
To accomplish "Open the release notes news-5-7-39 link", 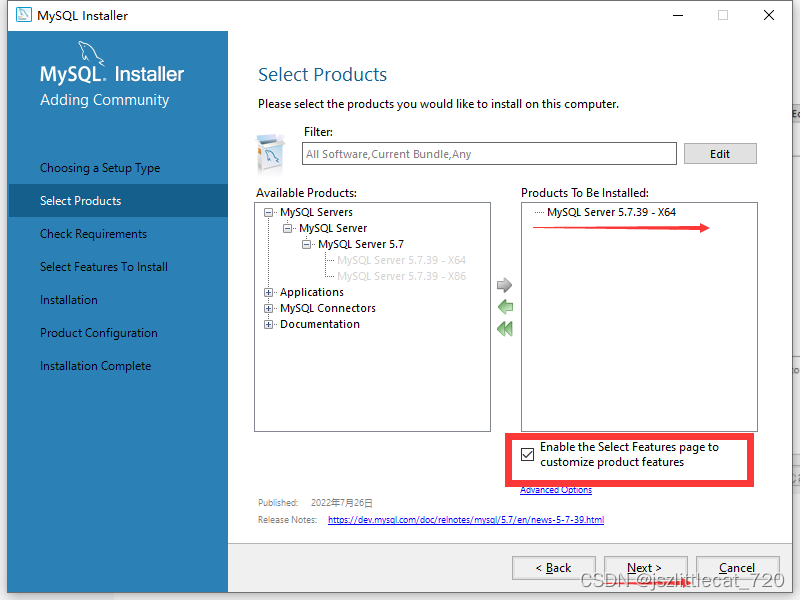I will tap(466, 519).
